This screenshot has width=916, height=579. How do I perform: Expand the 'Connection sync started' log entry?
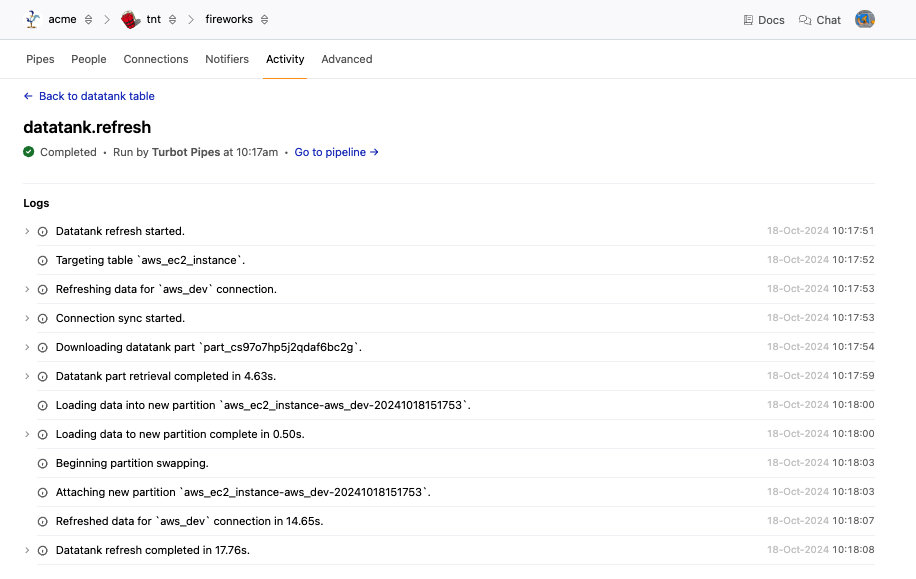(27, 318)
